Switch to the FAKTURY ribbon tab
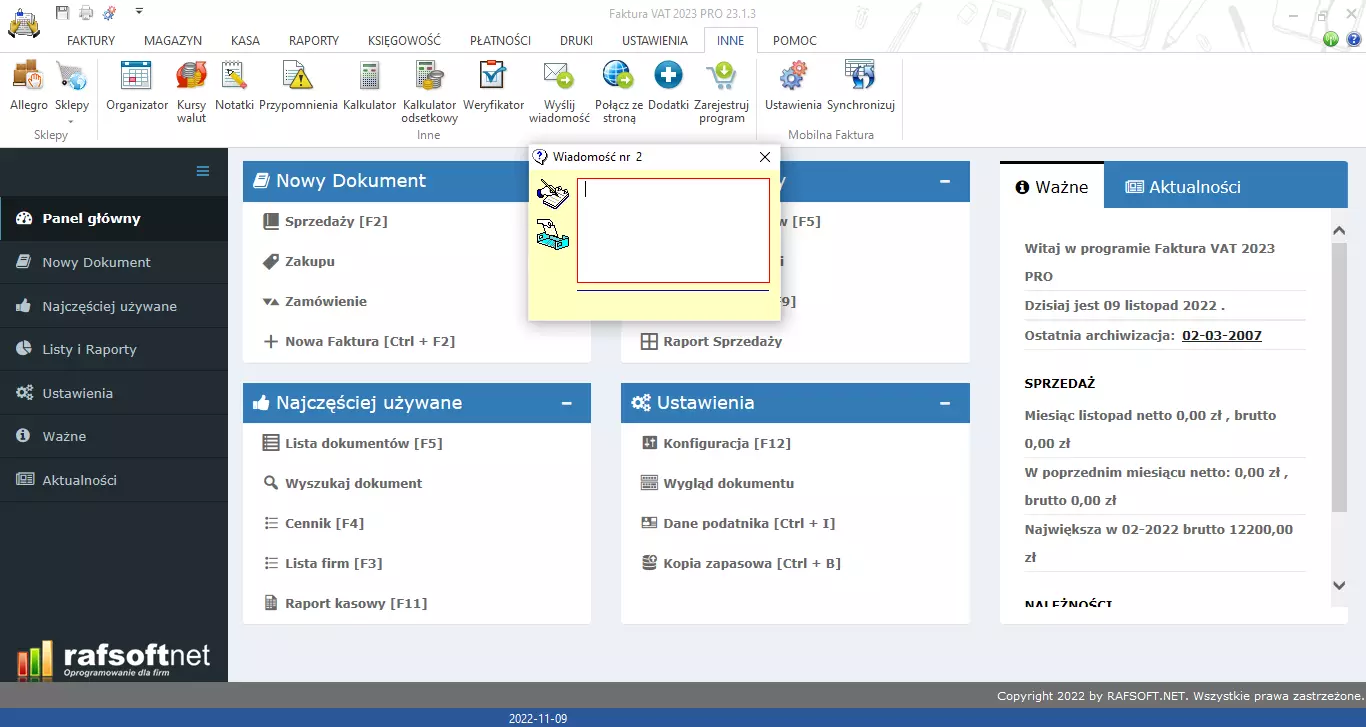Image resolution: width=1366 pixels, height=727 pixels. [x=91, y=41]
